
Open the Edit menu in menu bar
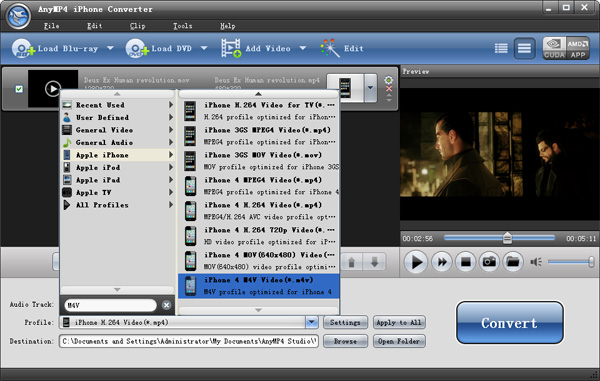[95, 26]
